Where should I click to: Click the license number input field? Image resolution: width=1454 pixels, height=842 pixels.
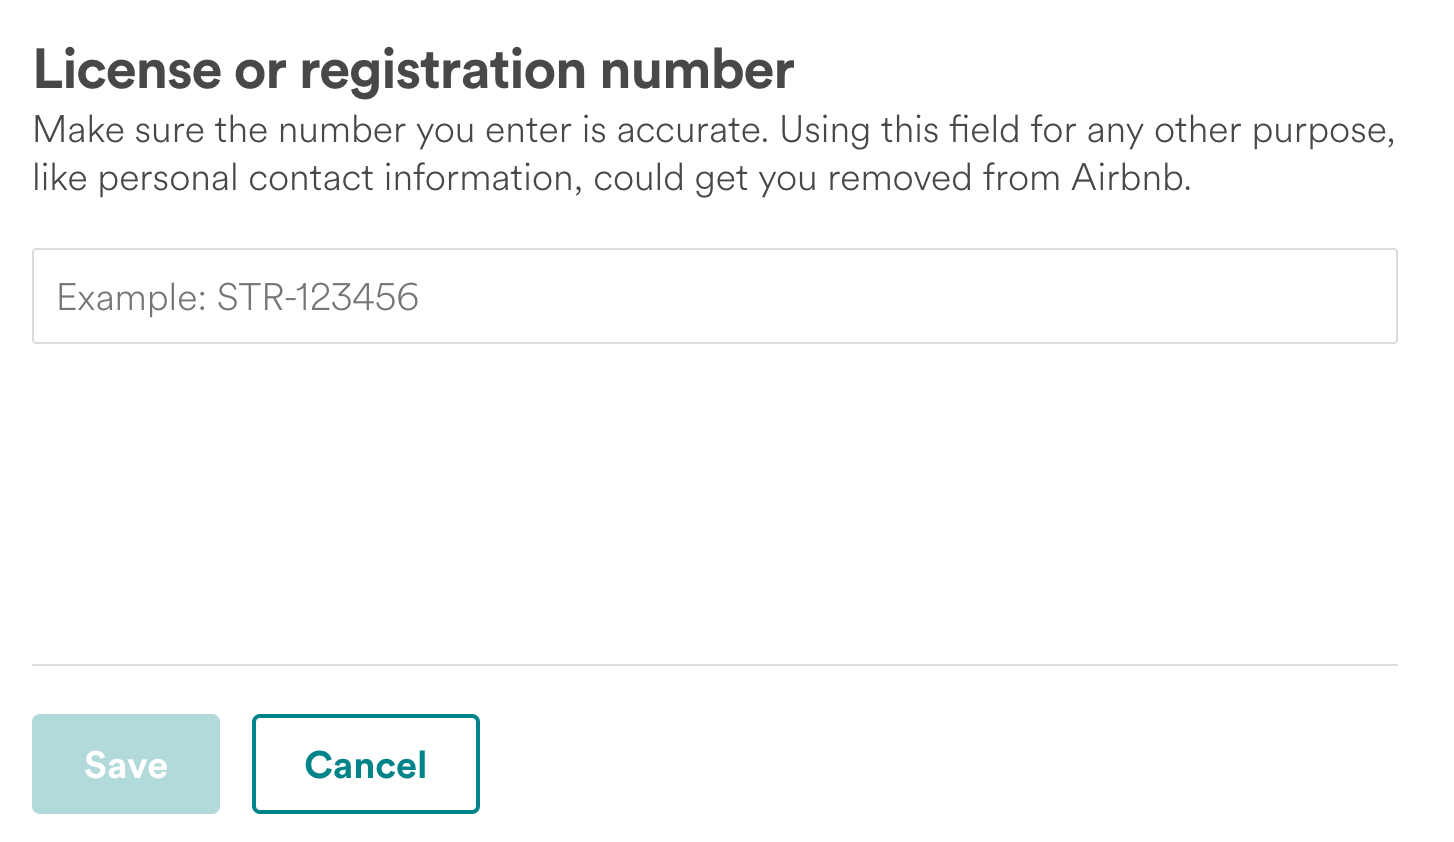click(x=714, y=296)
